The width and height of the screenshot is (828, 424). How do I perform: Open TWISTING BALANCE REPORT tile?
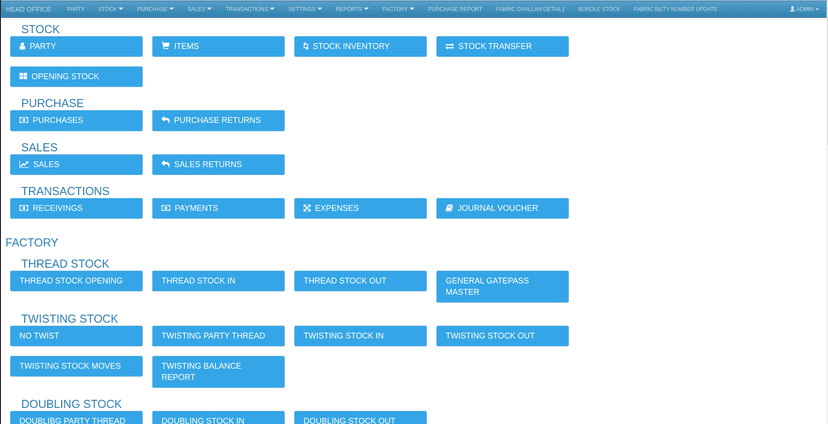(218, 372)
